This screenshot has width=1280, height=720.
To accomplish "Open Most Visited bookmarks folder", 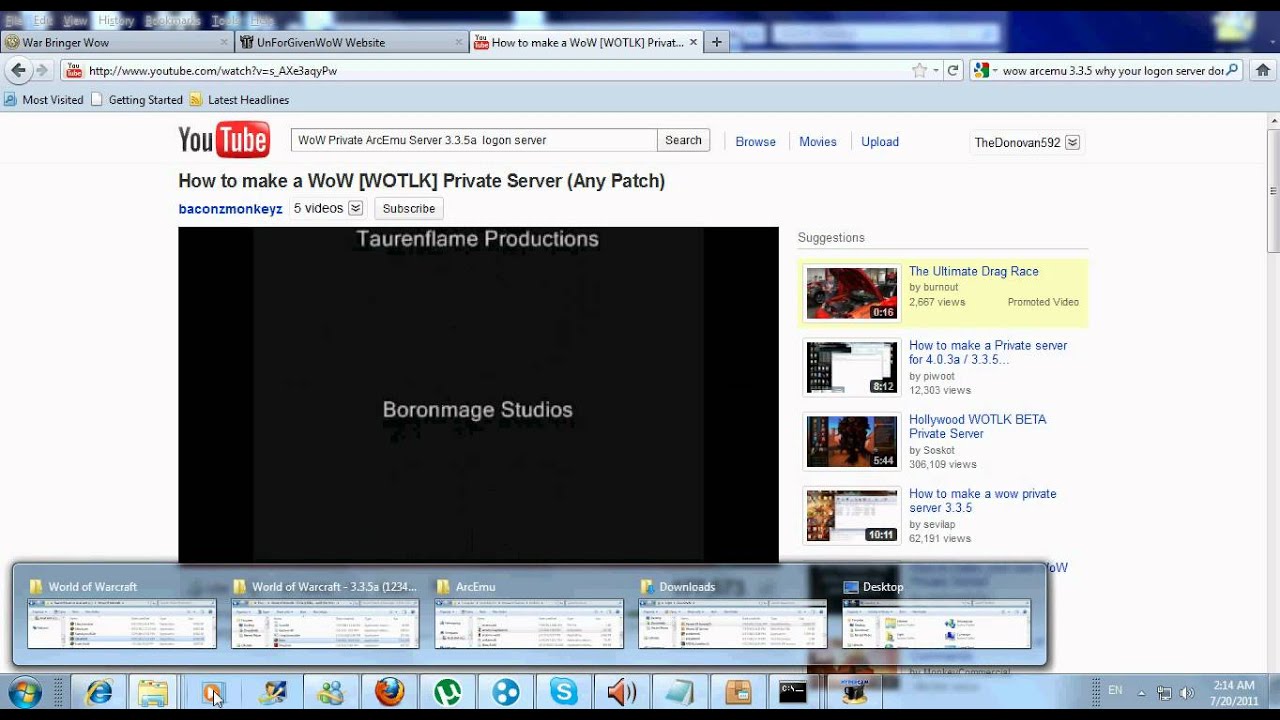I will [44, 100].
